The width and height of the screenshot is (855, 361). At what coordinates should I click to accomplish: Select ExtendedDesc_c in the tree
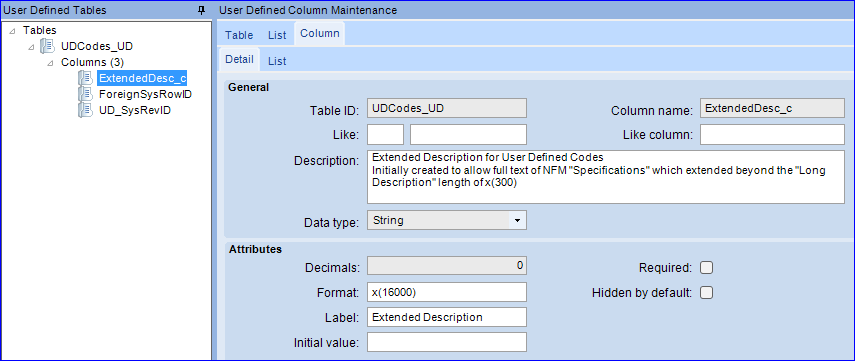pyautogui.click(x=142, y=78)
